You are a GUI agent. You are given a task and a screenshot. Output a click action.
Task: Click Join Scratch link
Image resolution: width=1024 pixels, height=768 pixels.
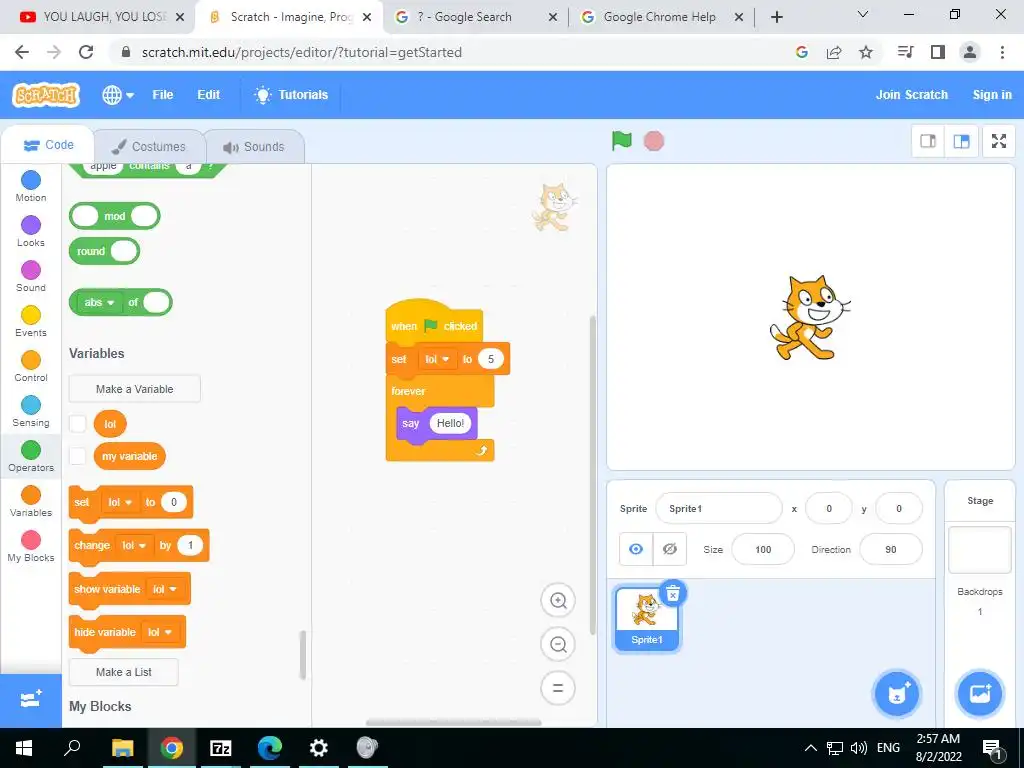[x=912, y=95]
